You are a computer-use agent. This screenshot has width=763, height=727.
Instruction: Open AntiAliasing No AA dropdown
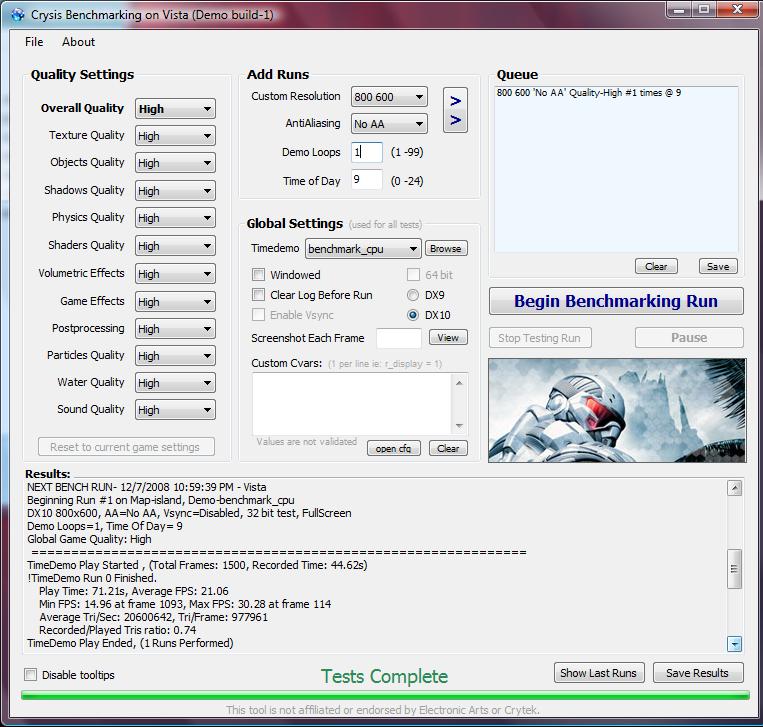click(x=389, y=124)
